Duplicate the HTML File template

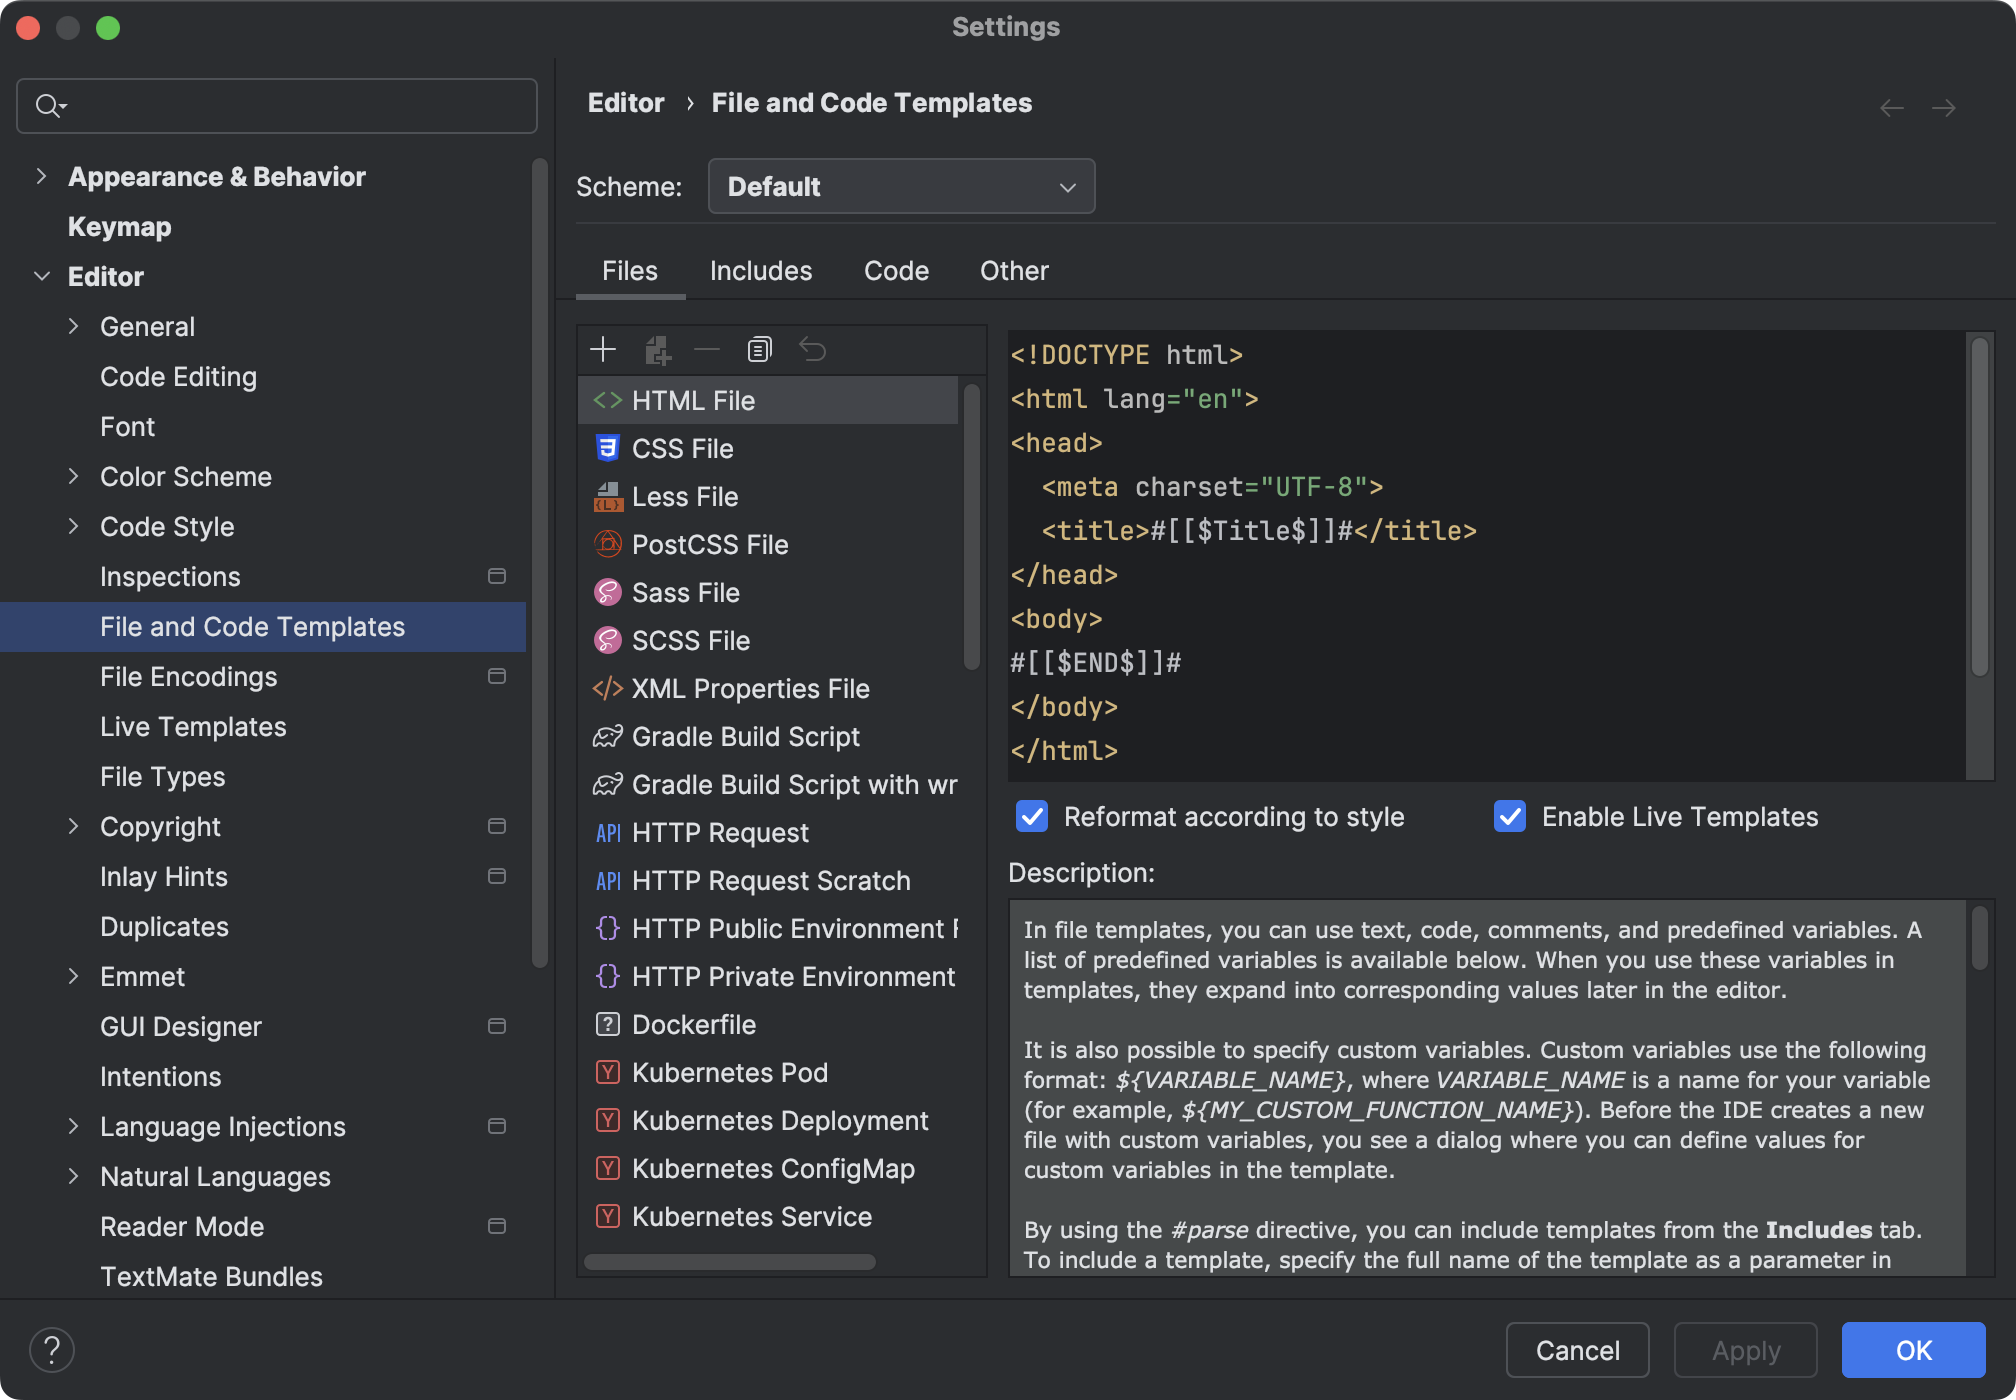[759, 349]
